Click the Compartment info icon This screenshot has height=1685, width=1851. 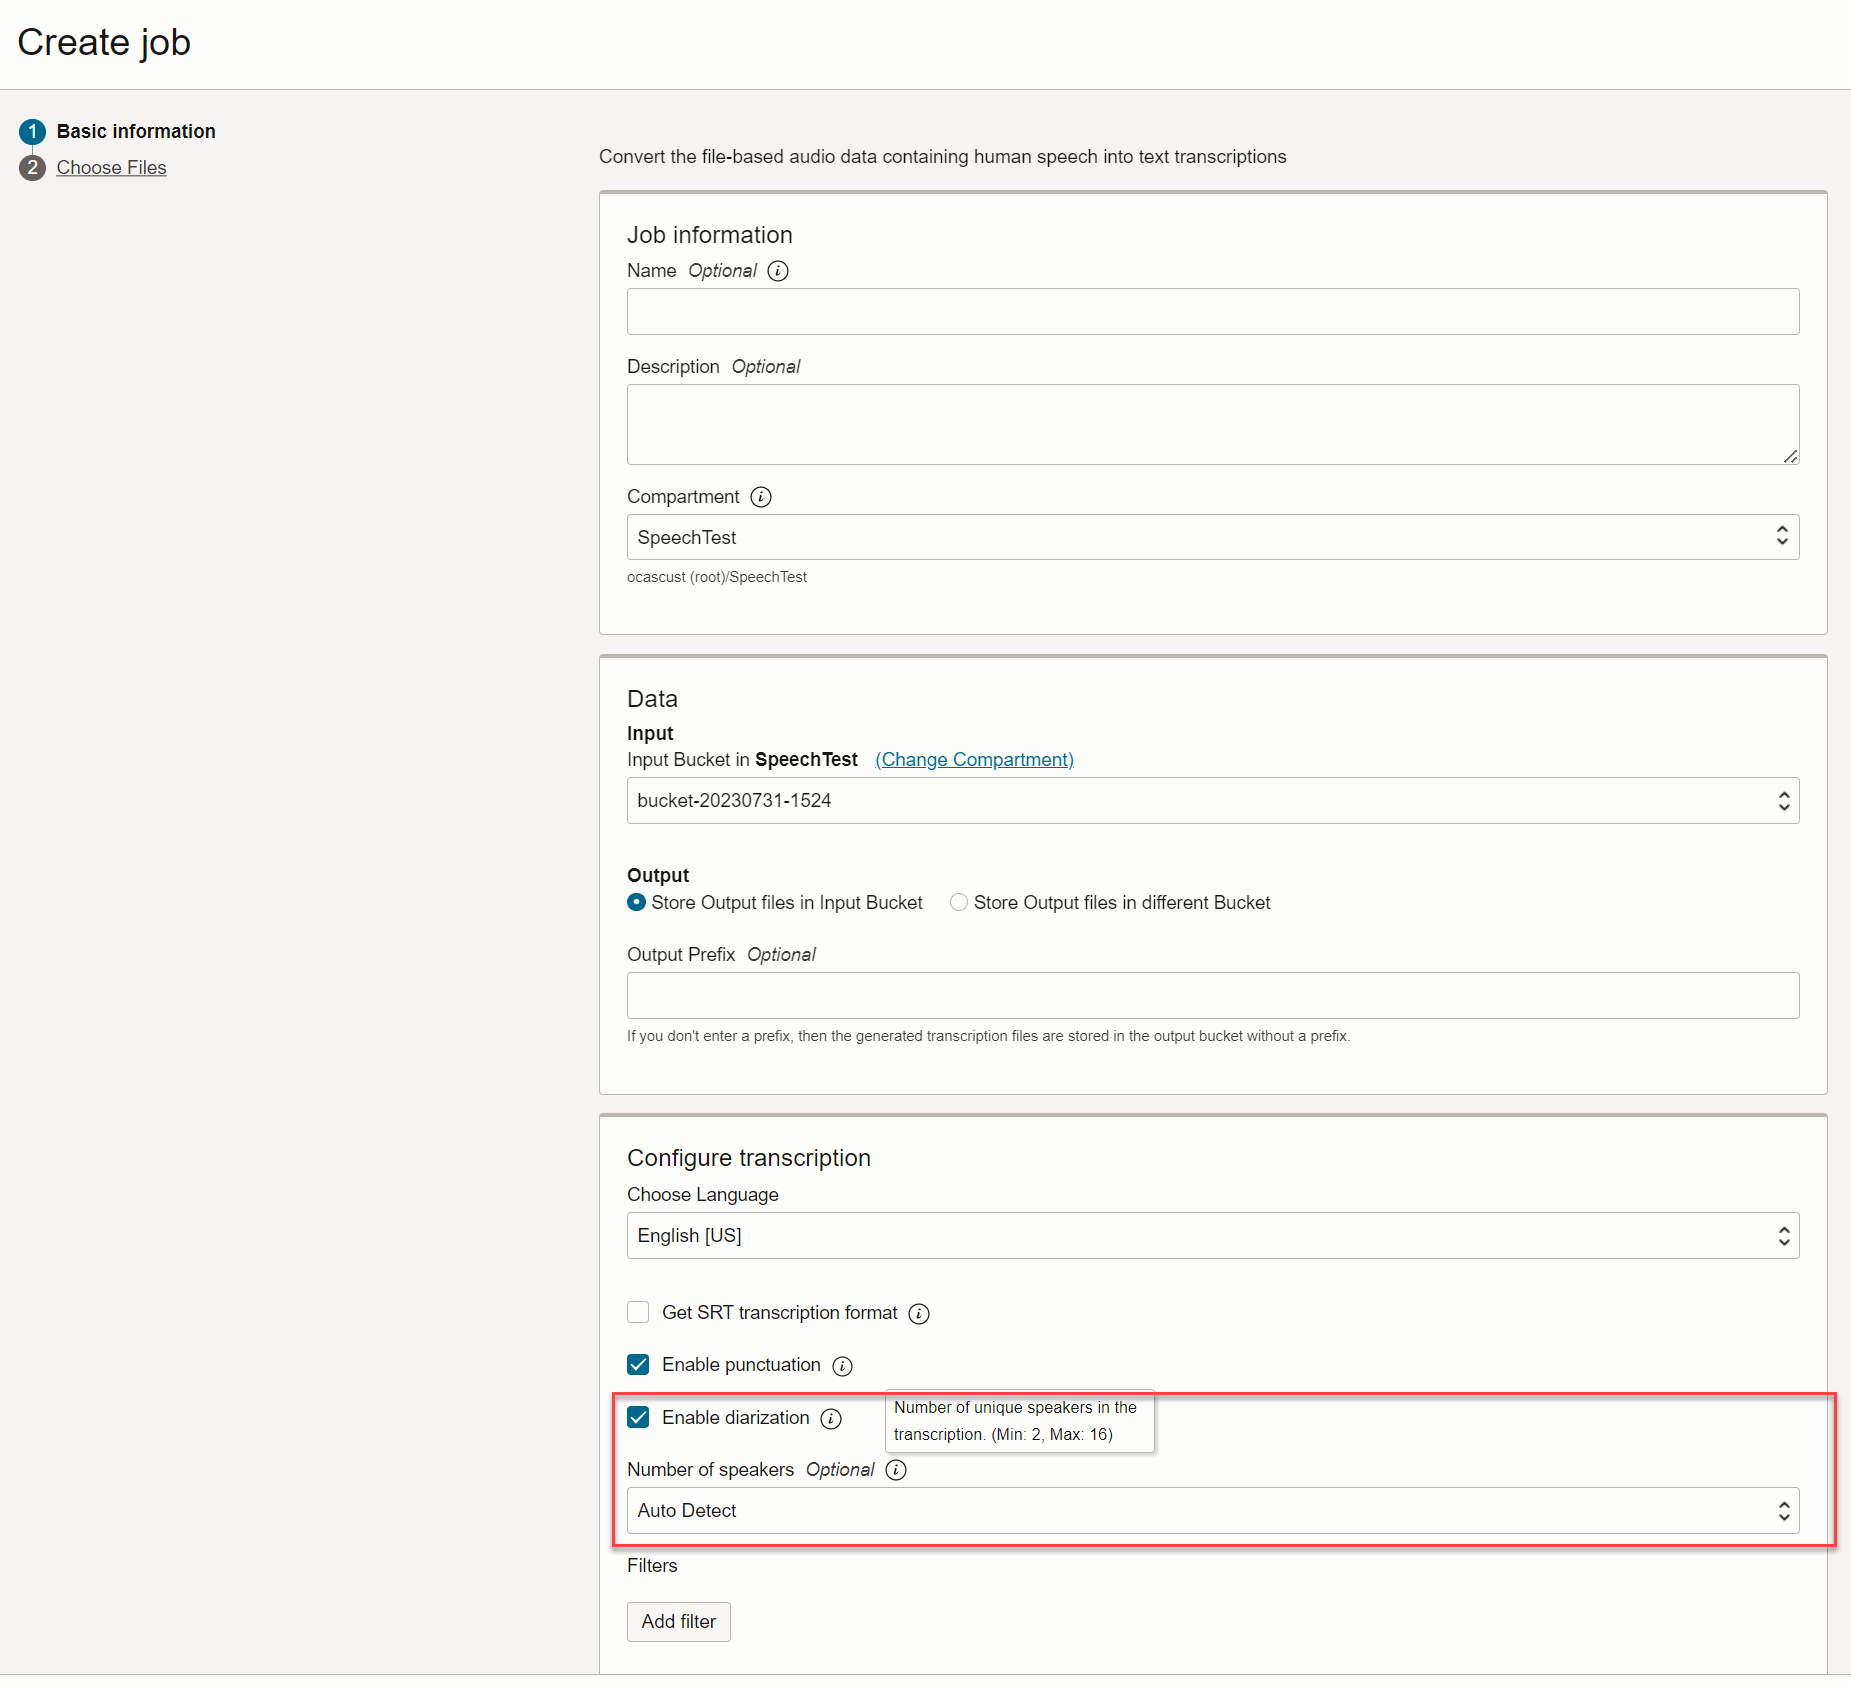[x=761, y=497]
